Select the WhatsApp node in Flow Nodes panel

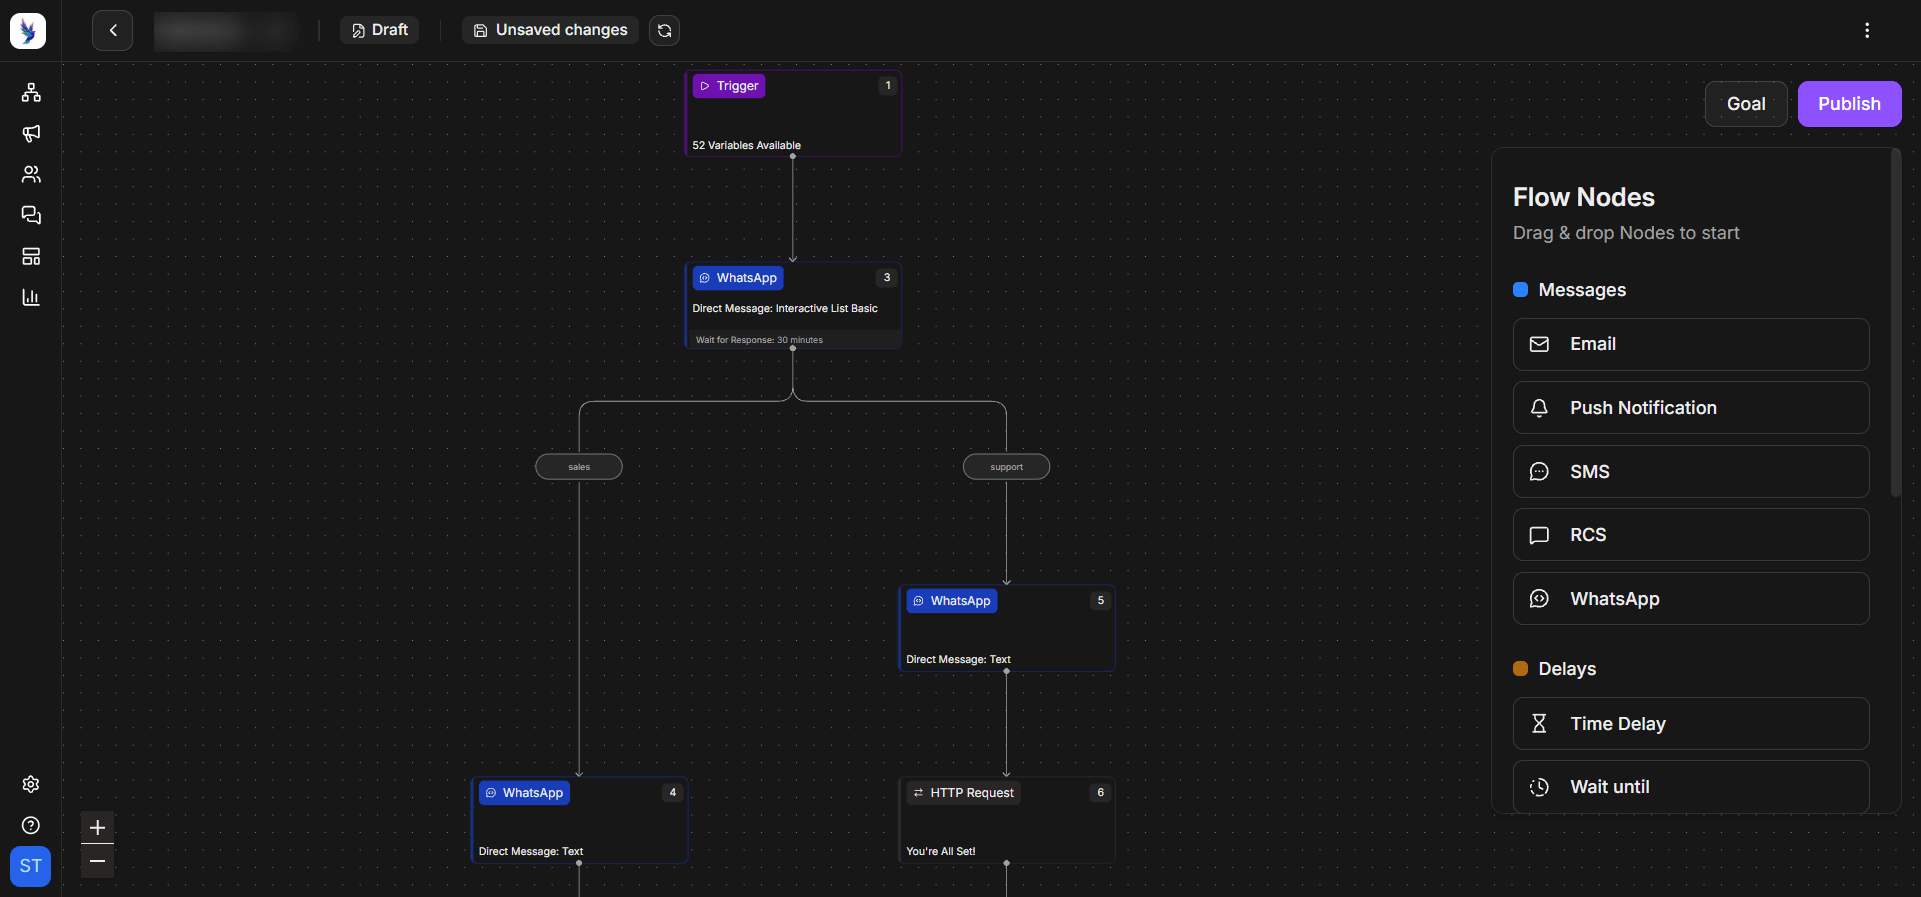(x=1691, y=598)
